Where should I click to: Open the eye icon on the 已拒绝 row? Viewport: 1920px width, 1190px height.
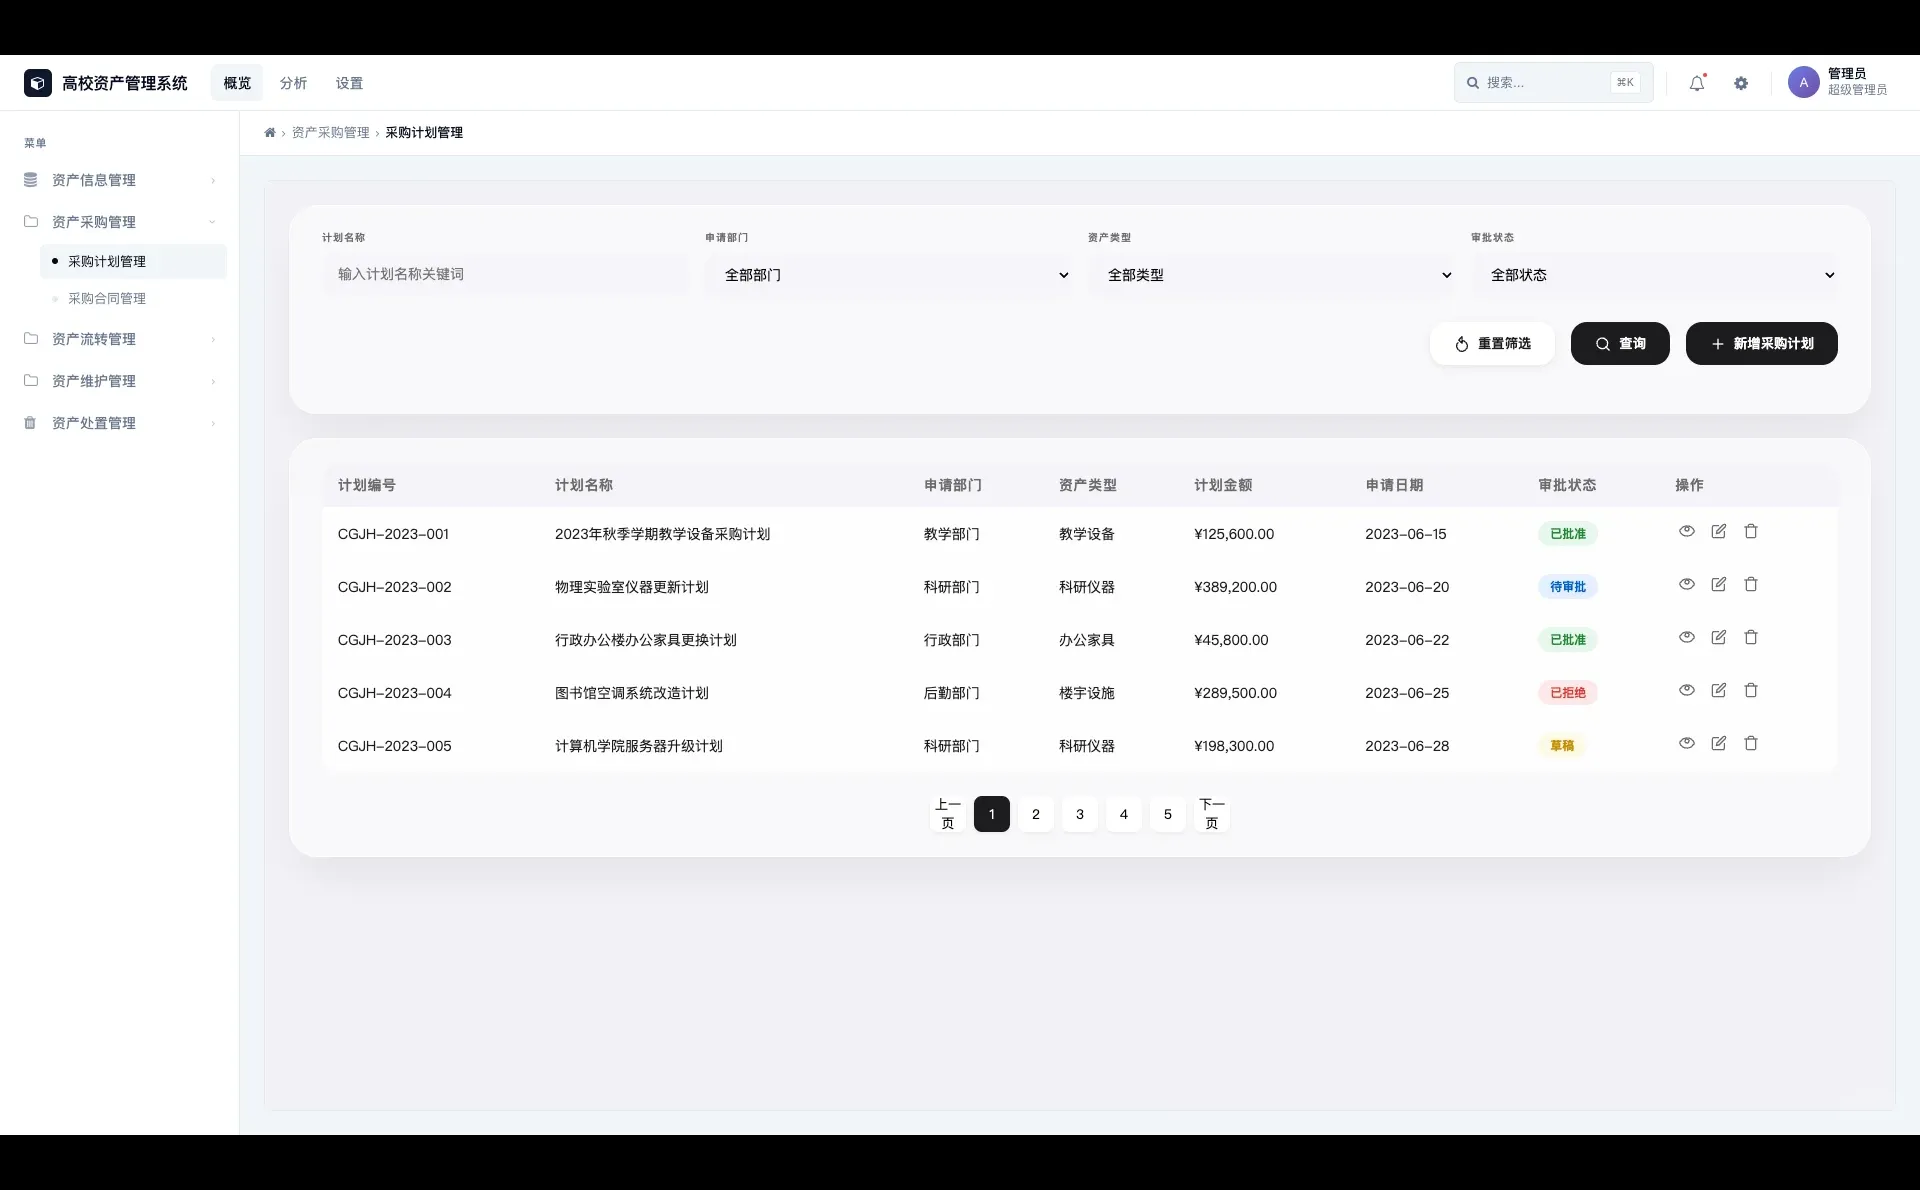point(1686,689)
